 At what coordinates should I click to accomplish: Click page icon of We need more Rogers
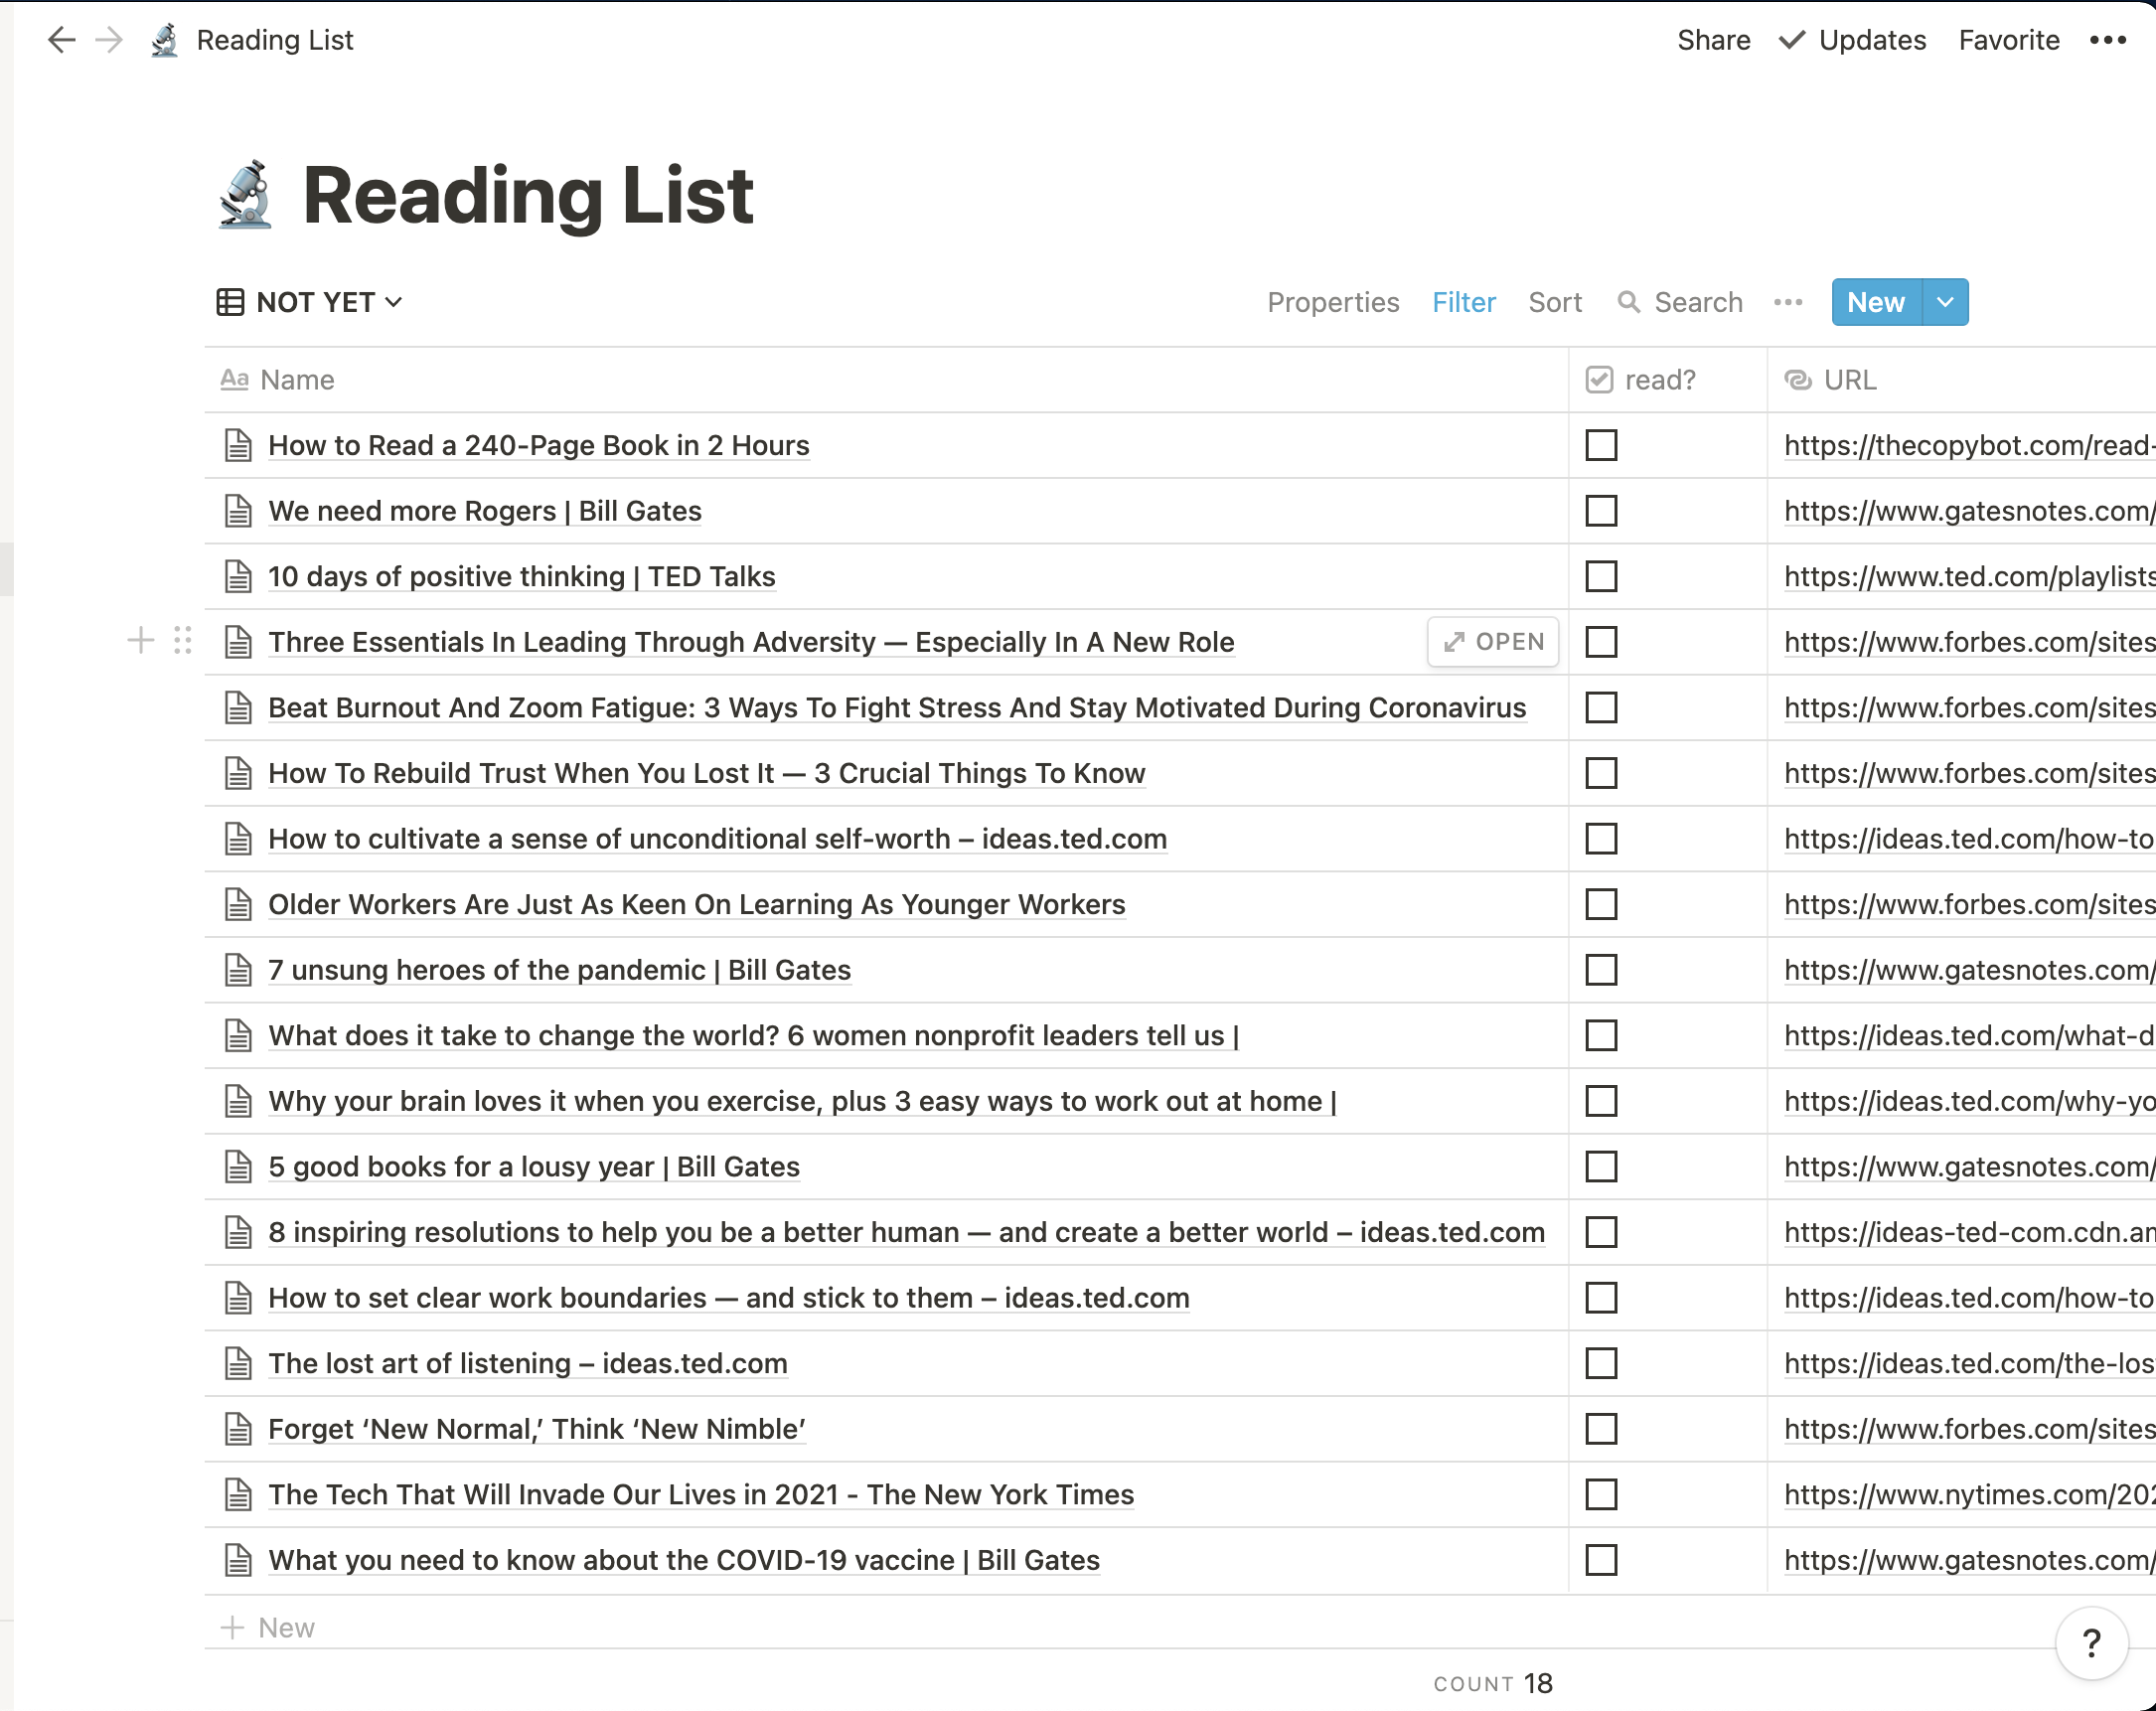[238, 511]
